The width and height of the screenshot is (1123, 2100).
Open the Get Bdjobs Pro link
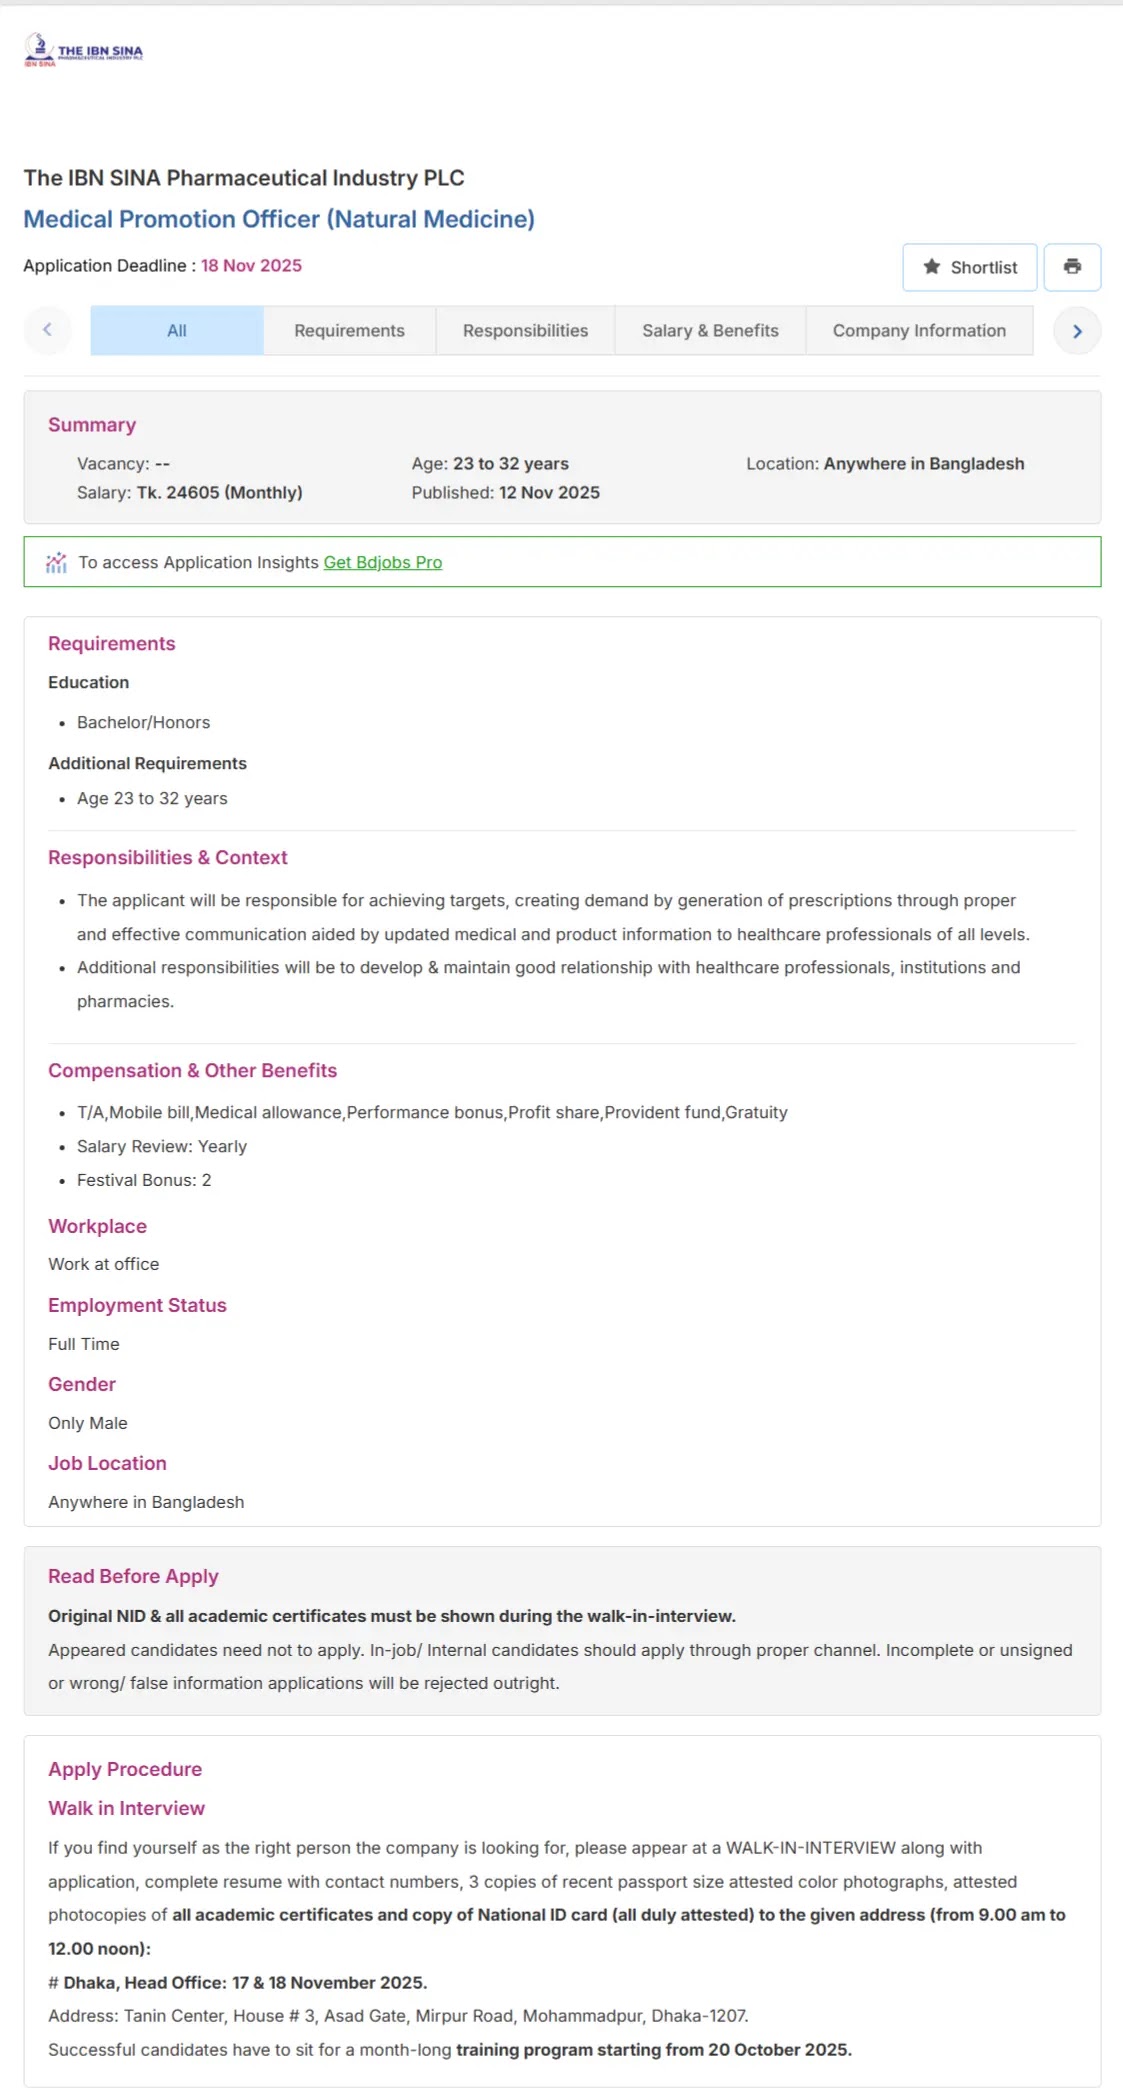tap(383, 562)
